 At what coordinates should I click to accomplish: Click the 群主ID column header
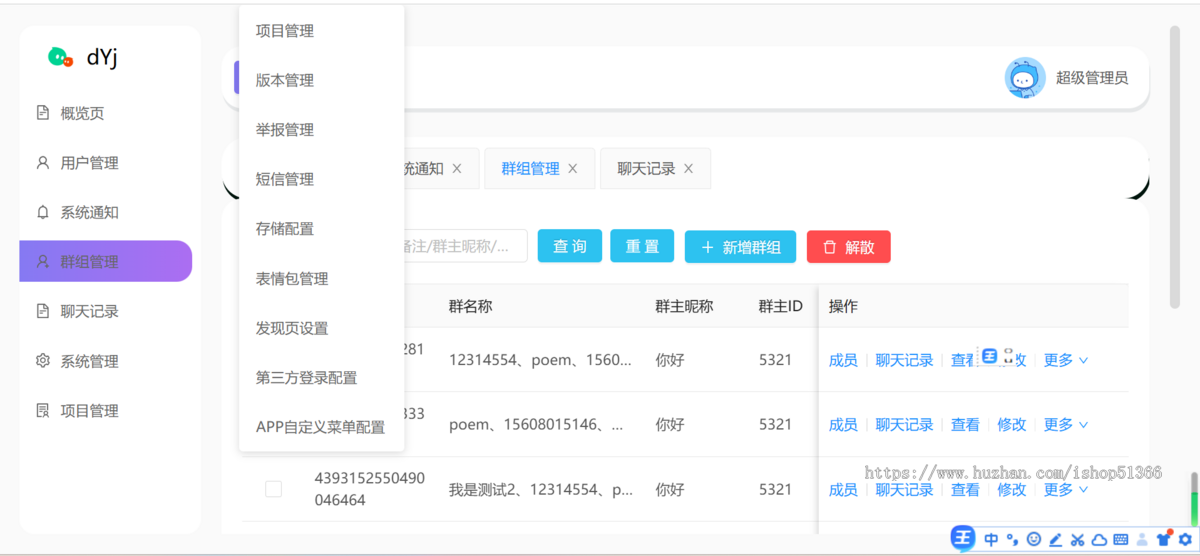[x=780, y=306]
